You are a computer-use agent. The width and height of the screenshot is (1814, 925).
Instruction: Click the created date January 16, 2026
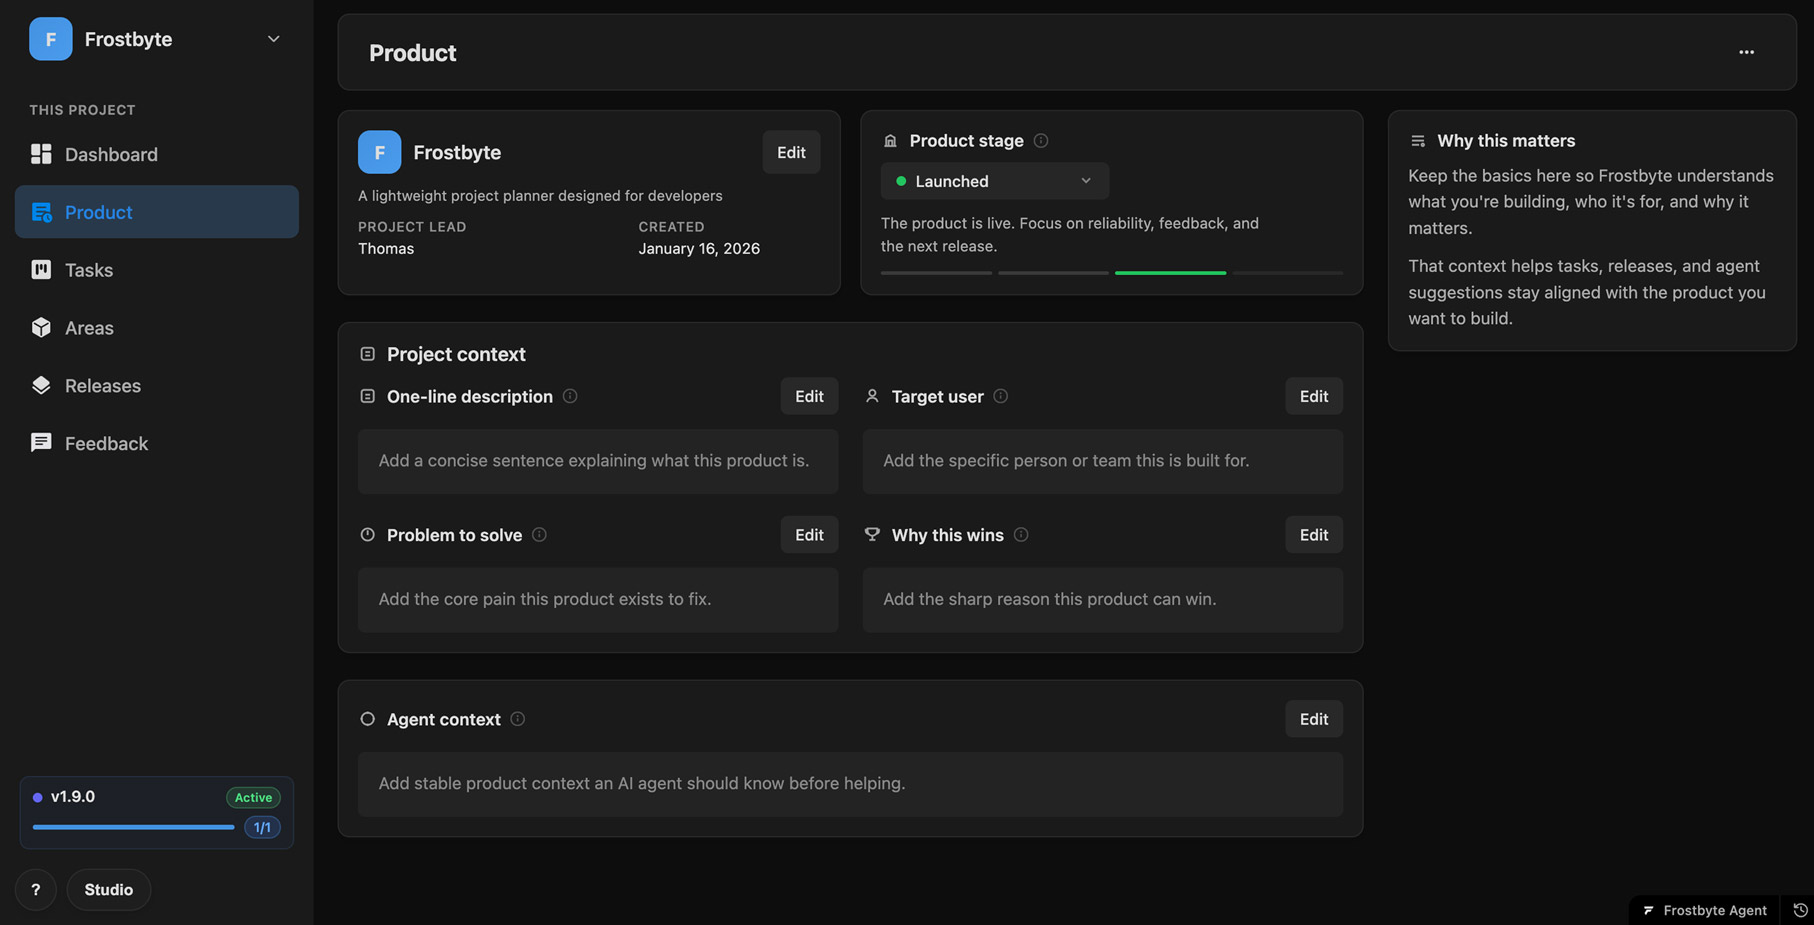[699, 248]
